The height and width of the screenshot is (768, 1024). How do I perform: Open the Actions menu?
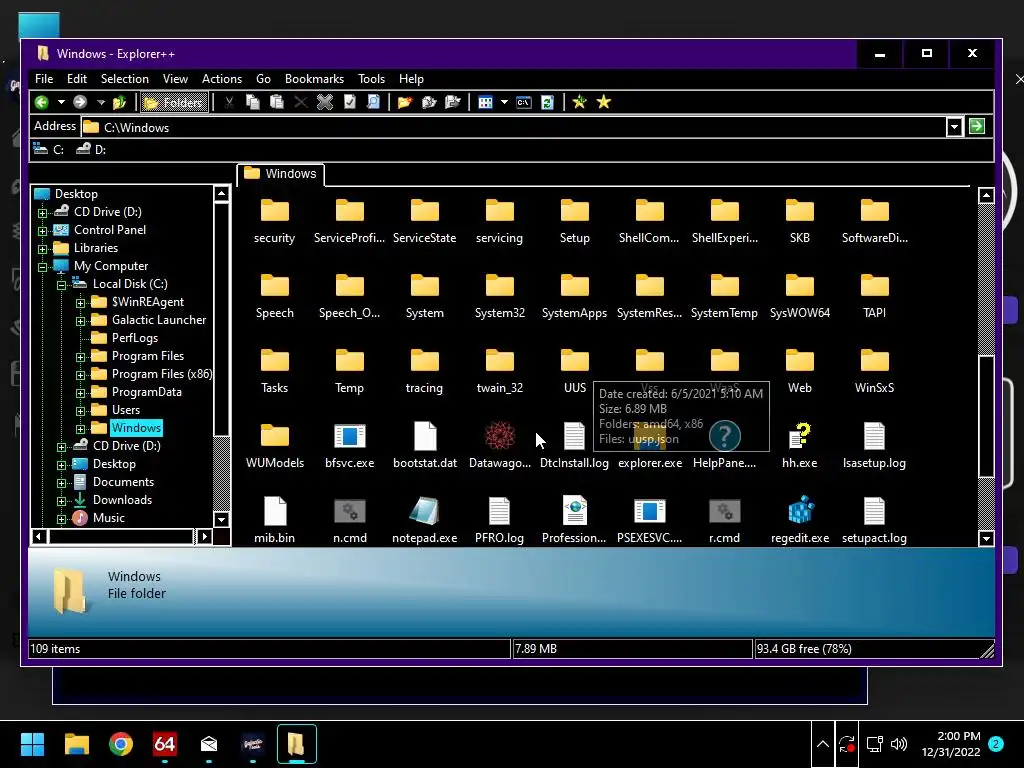[x=222, y=79]
